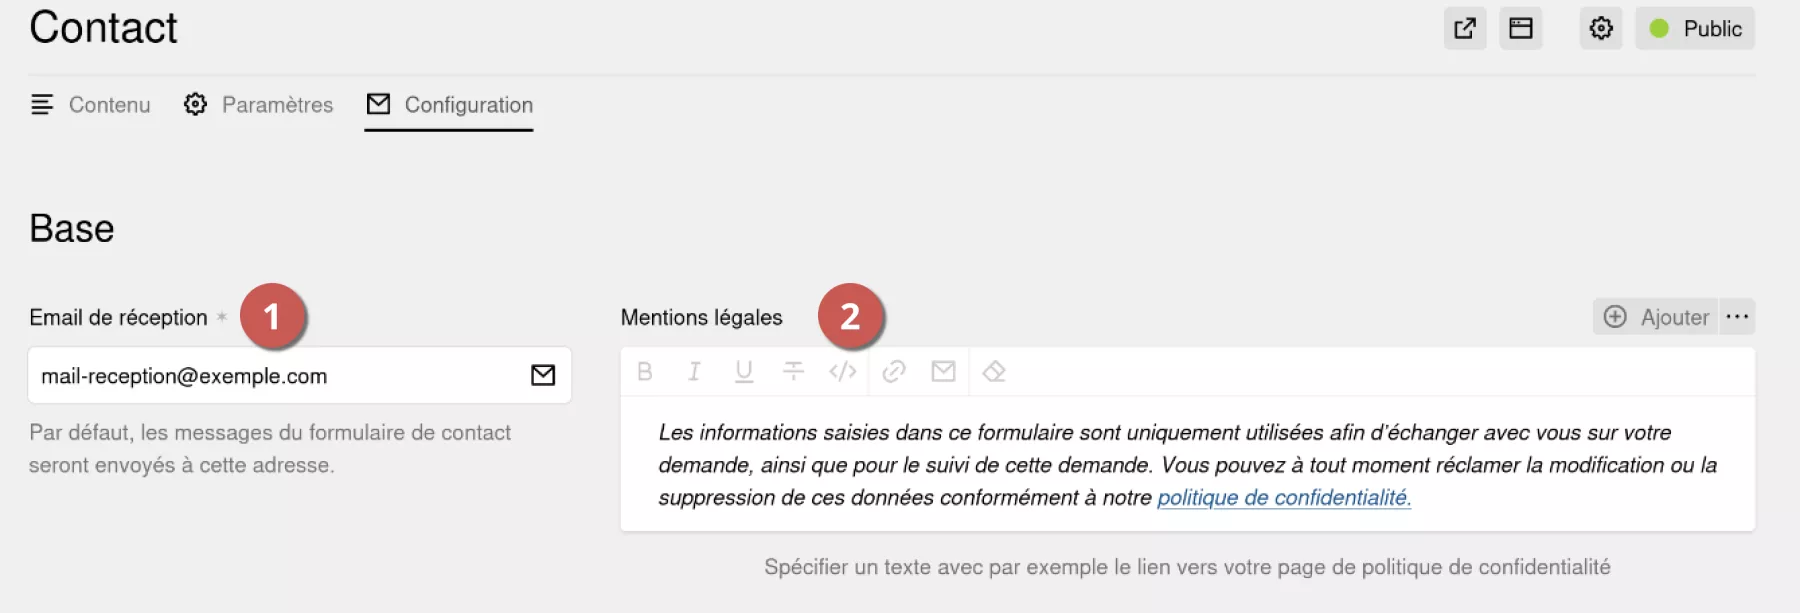Focus the Email de réception input field
The width and height of the screenshot is (1800, 613).
[x=299, y=375]
